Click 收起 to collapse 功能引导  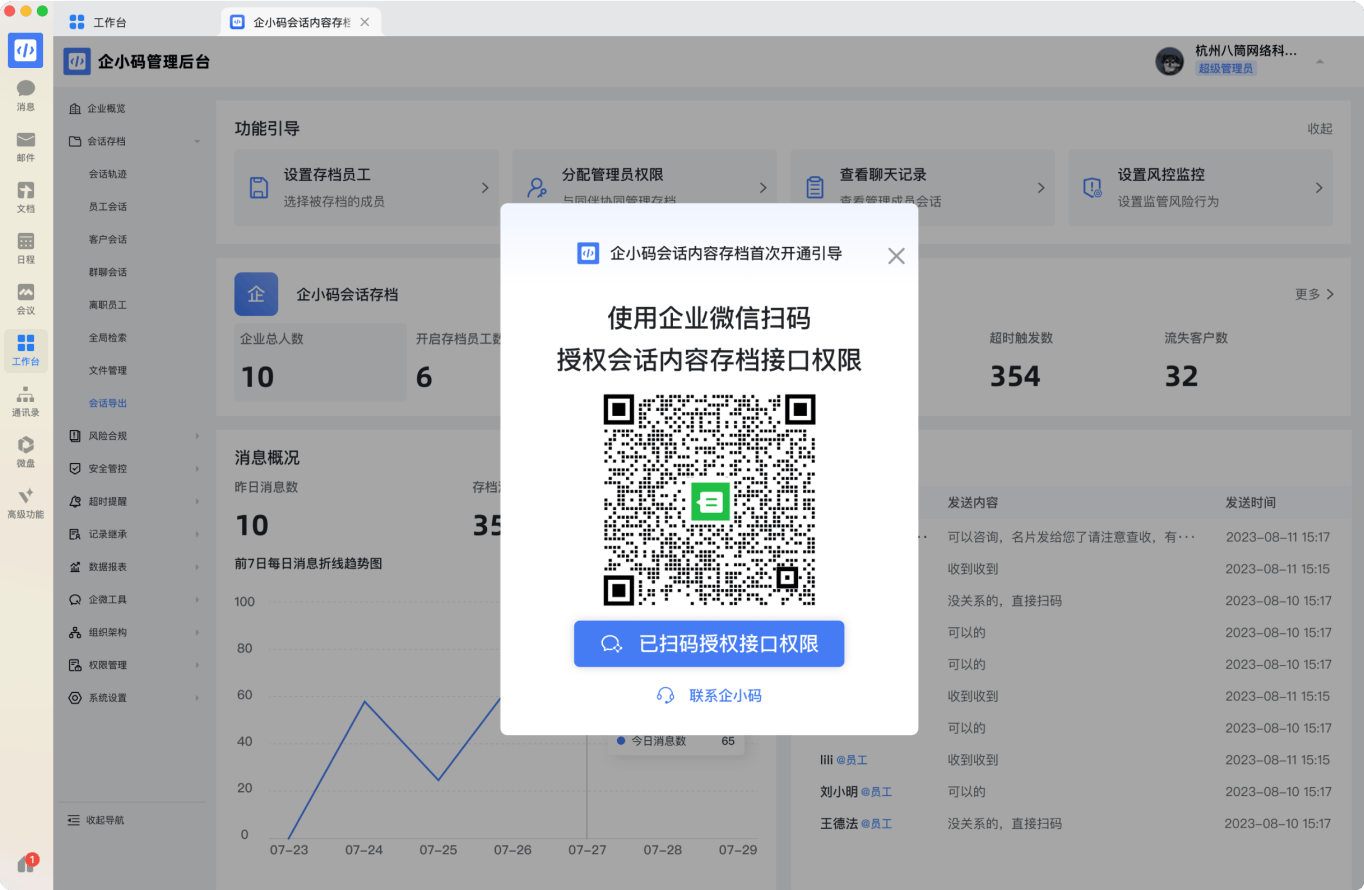(1320, 129)
